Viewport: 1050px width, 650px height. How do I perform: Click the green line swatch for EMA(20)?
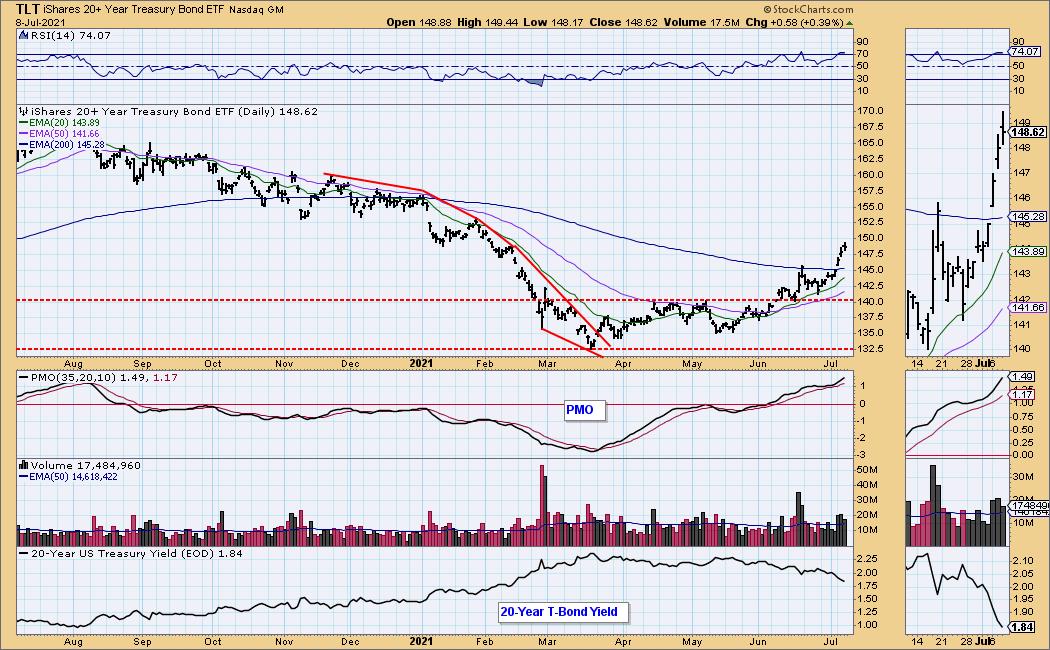pos(23,123)
